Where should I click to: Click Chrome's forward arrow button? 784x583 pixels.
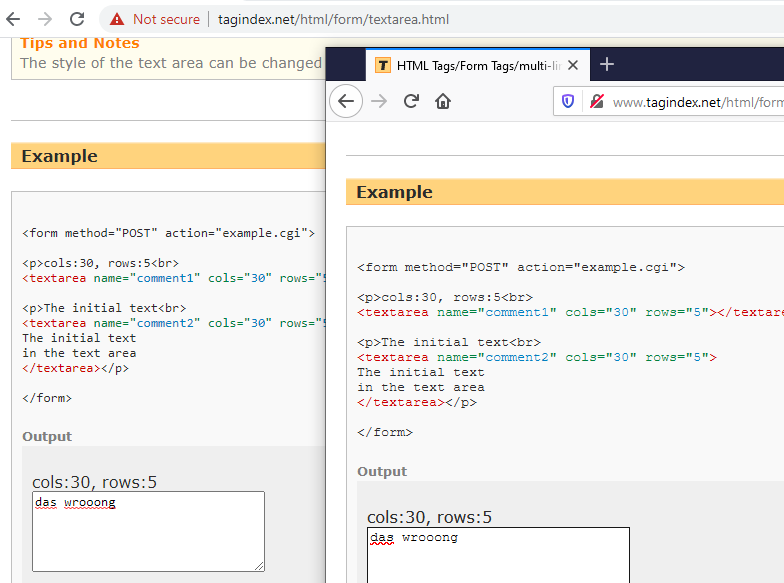(x=45, y=19)
